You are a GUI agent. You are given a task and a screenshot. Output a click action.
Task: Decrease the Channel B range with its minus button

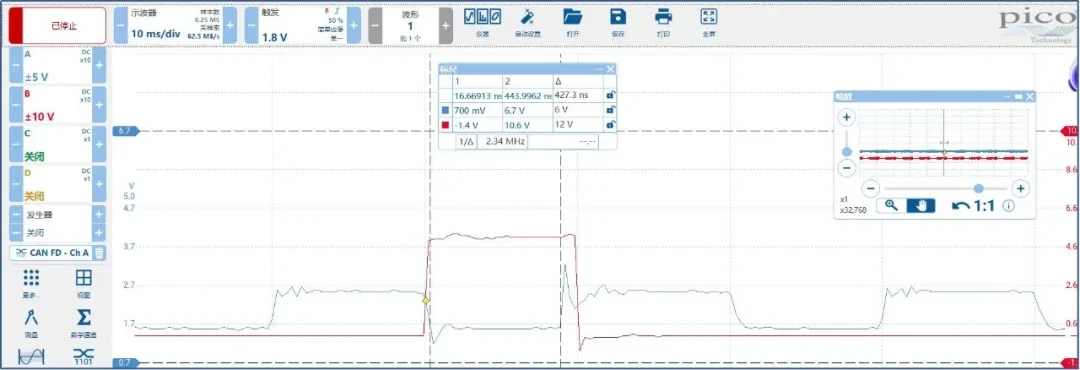click(17, 105)
